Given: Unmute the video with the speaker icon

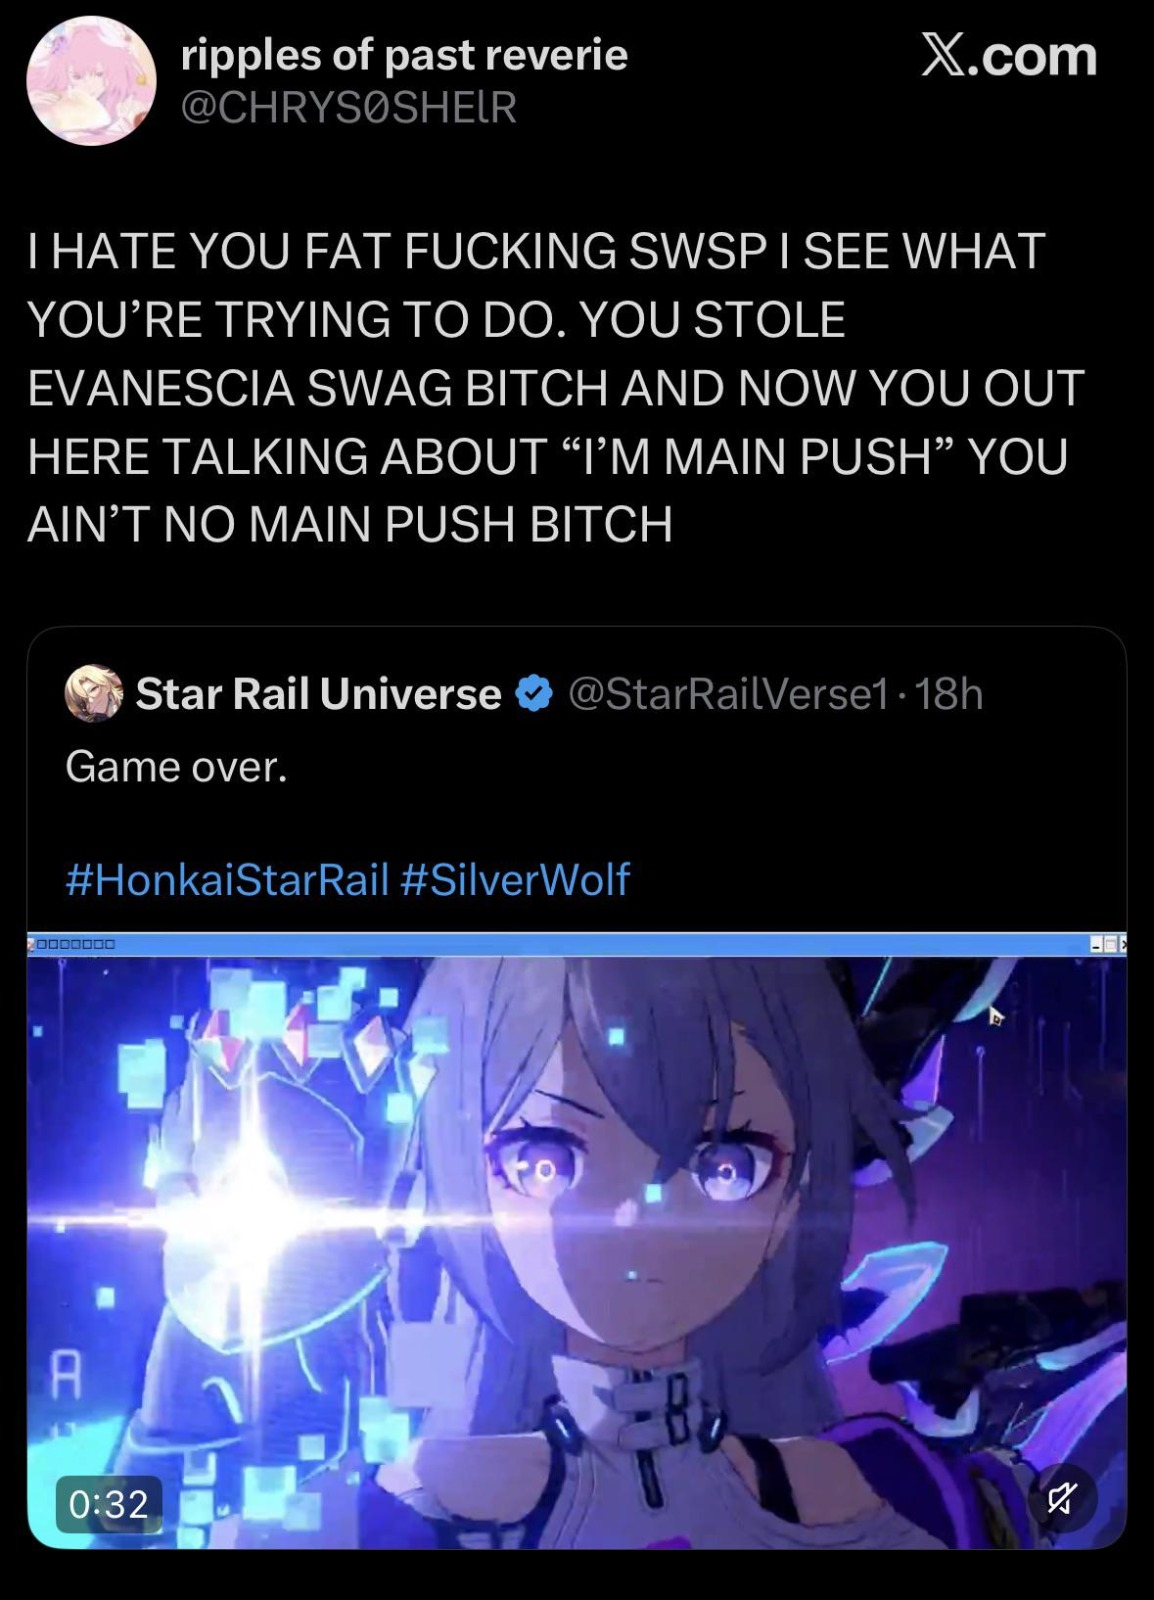Looking at the screenshot, I should coord(1062,1498).
